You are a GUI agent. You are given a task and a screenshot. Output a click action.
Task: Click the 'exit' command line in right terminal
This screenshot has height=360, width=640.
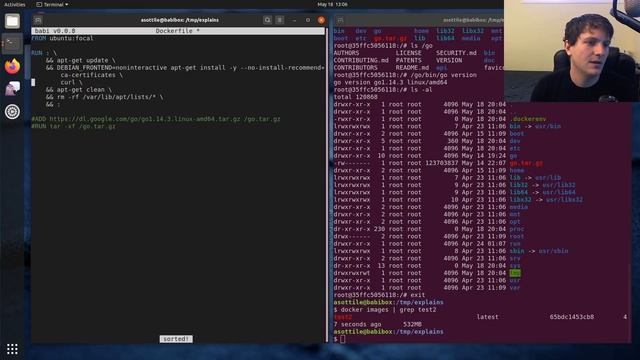coord(379,295)
